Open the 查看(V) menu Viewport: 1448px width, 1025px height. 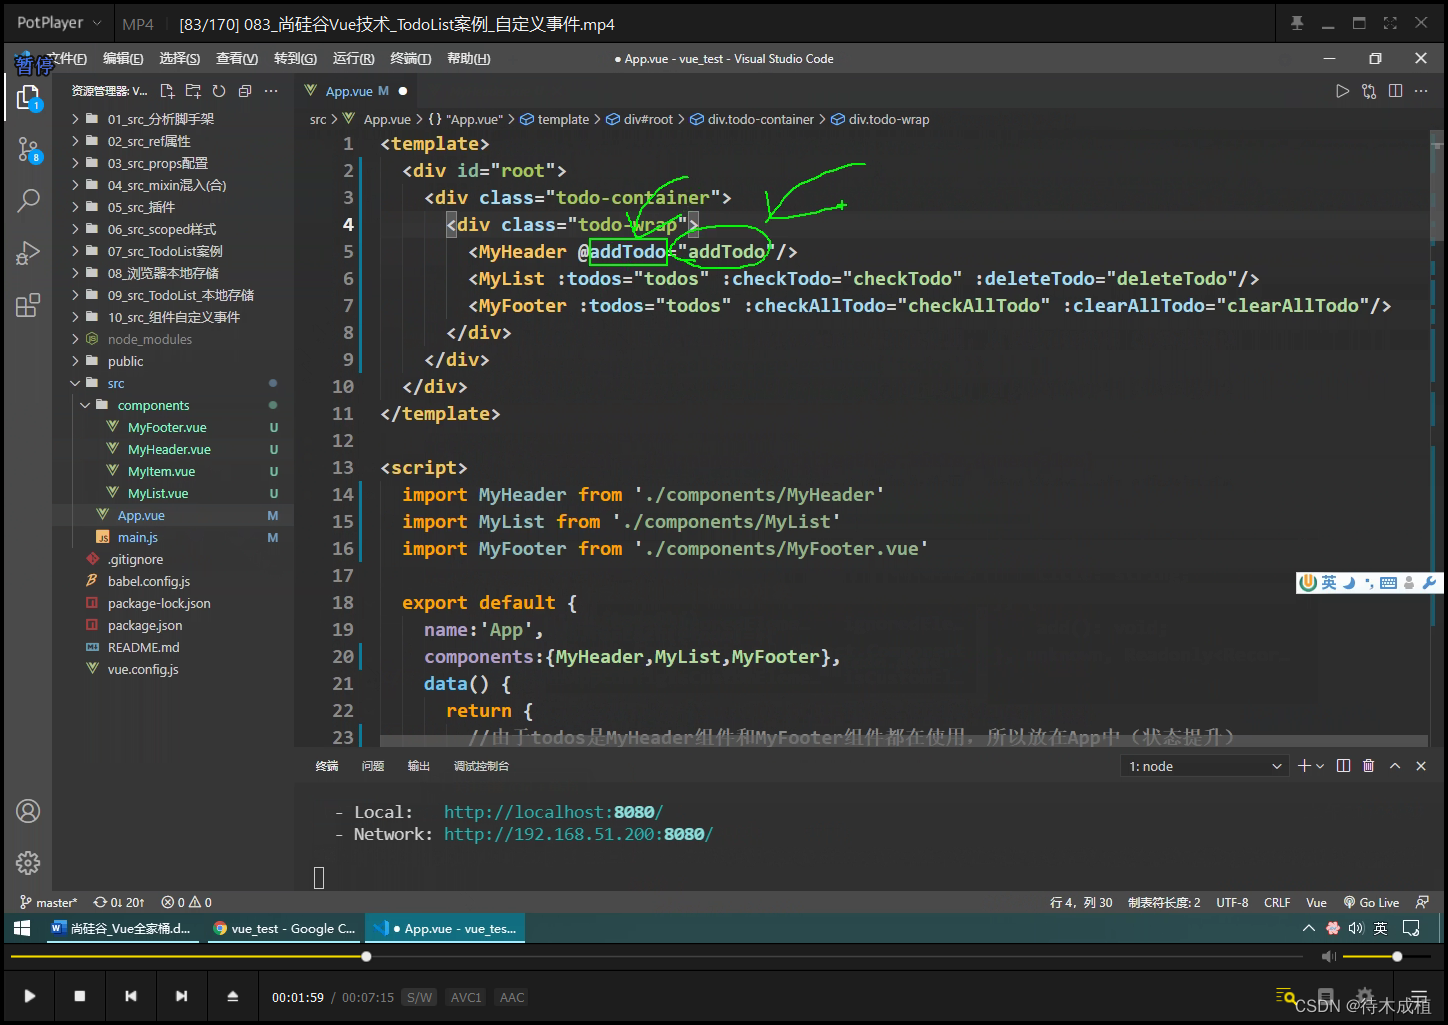point(237,59)
